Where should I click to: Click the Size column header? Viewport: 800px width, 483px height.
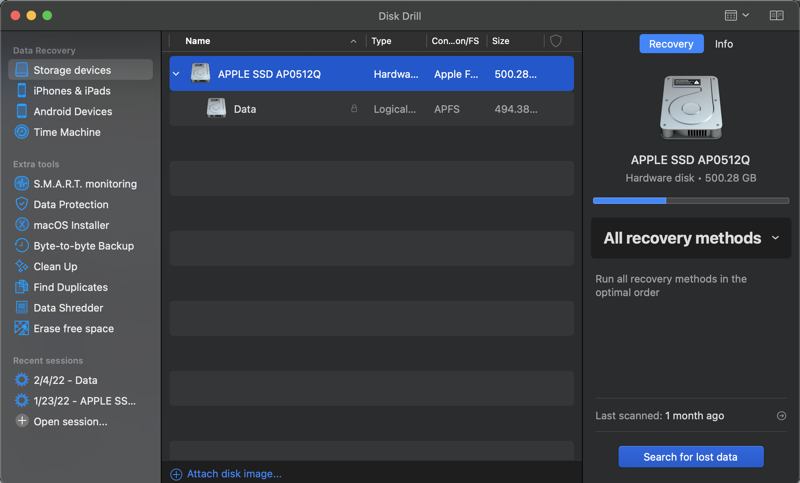(x=501, y=41)
